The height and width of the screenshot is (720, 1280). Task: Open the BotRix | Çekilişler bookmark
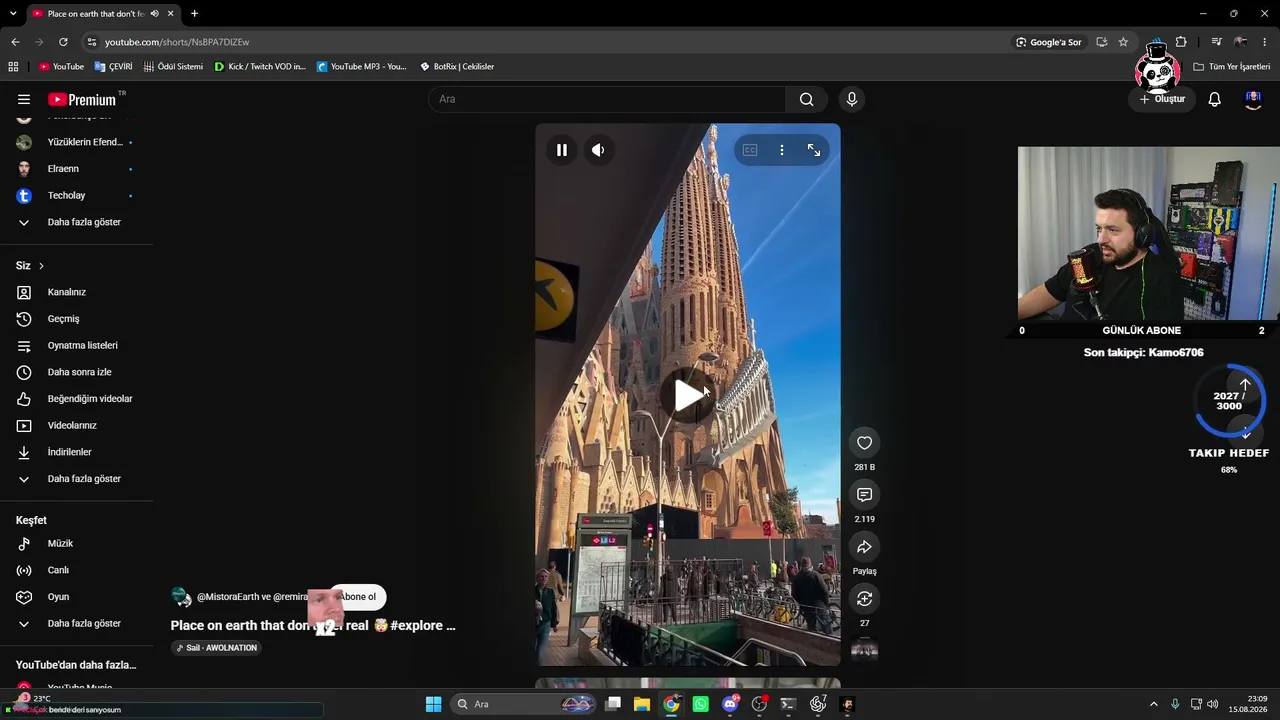[x=457, y=67]
